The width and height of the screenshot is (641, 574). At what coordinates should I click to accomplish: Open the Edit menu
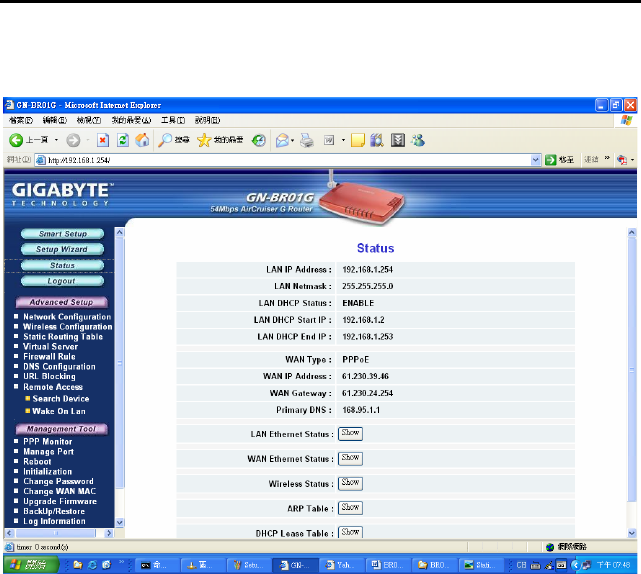pyautogui.click(x=55, y=120)
